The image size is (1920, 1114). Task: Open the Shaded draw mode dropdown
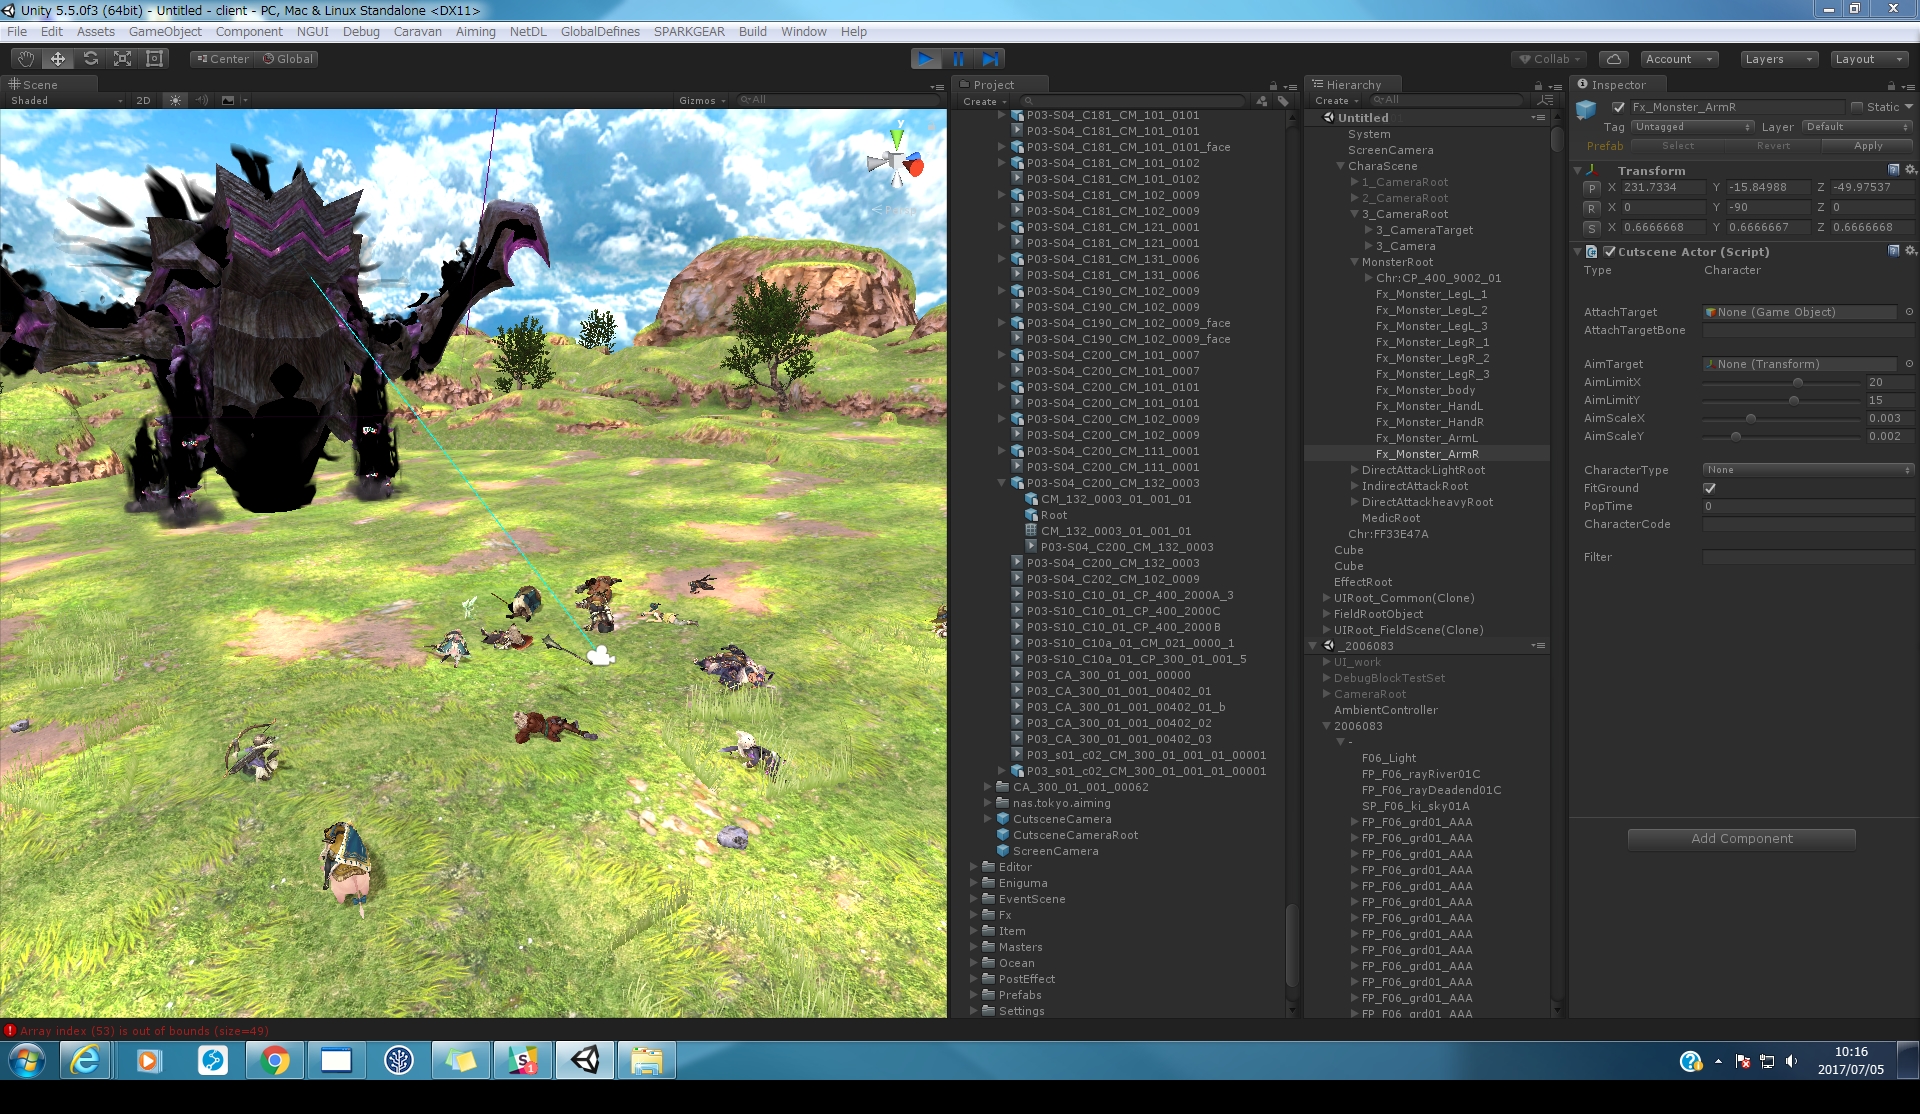click(x=66, y=100)
